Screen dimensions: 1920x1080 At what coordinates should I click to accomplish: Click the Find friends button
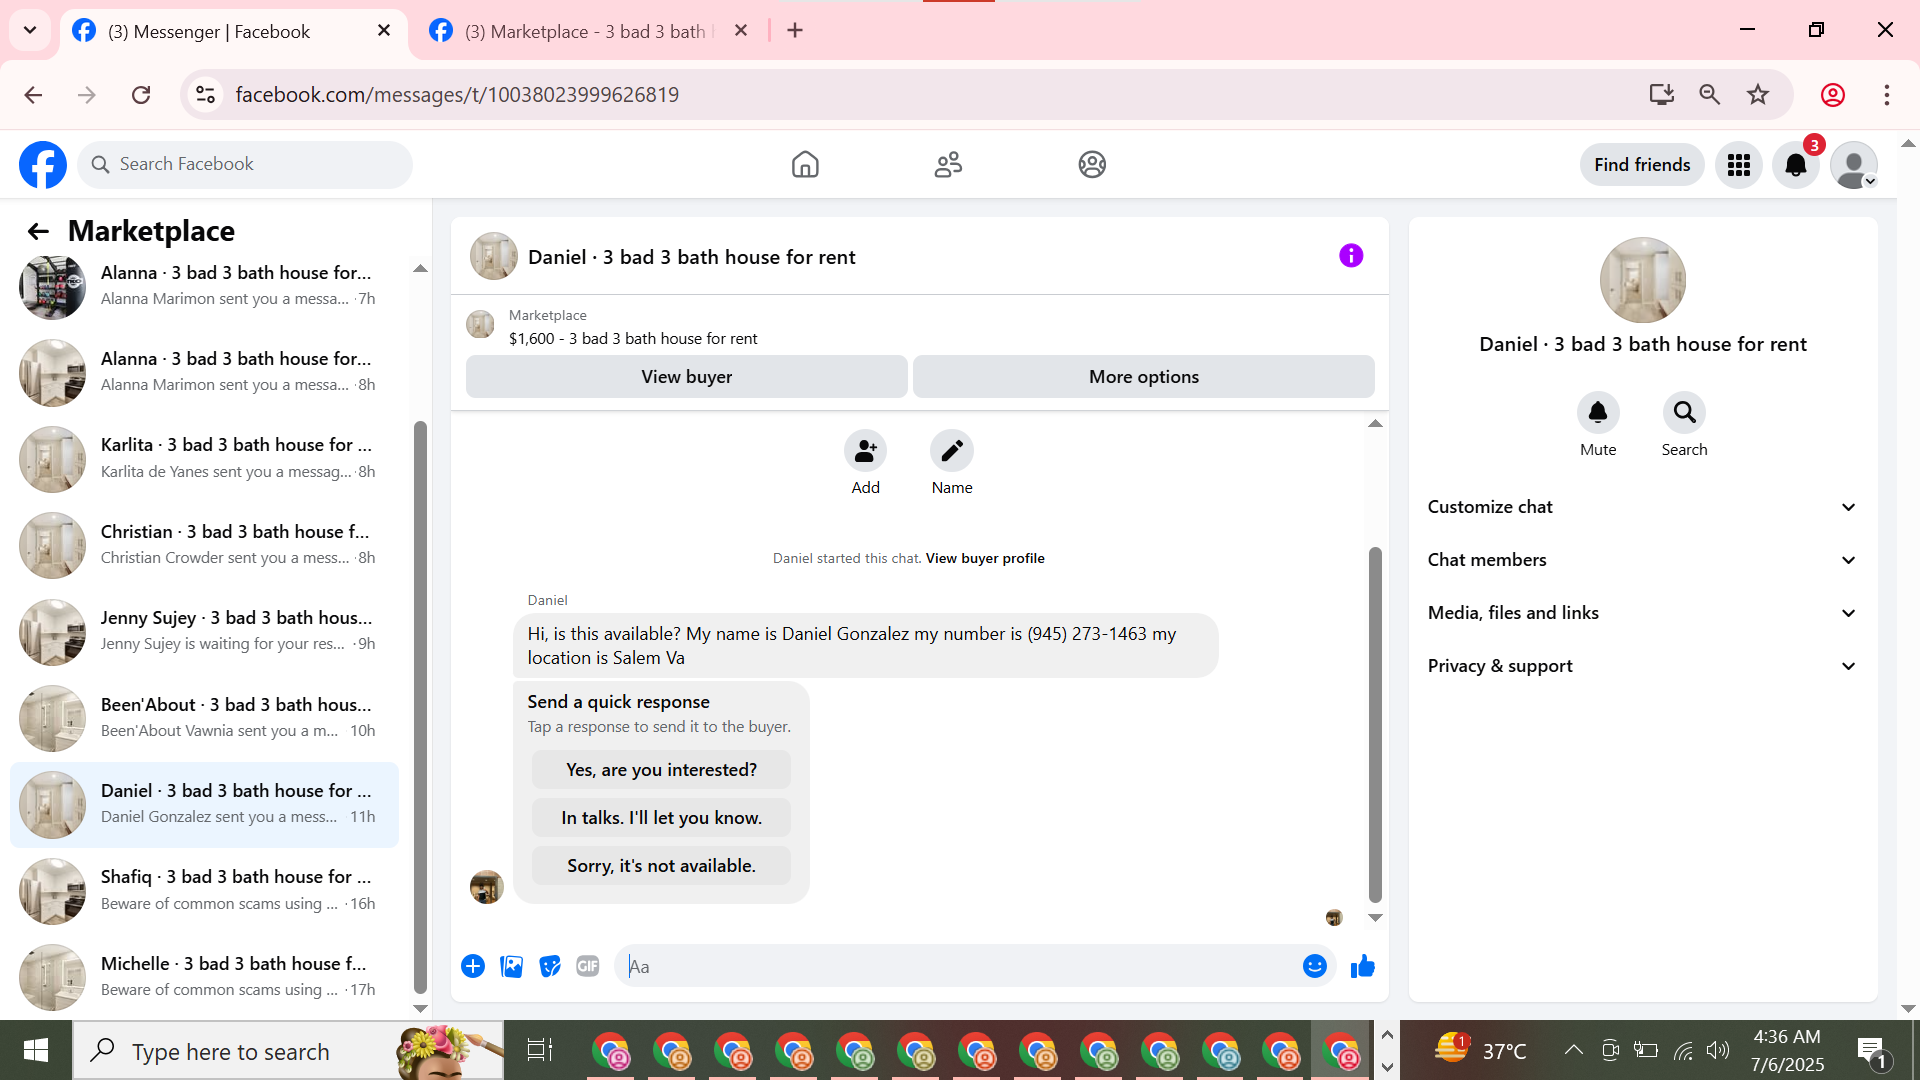coord(1642,165)
